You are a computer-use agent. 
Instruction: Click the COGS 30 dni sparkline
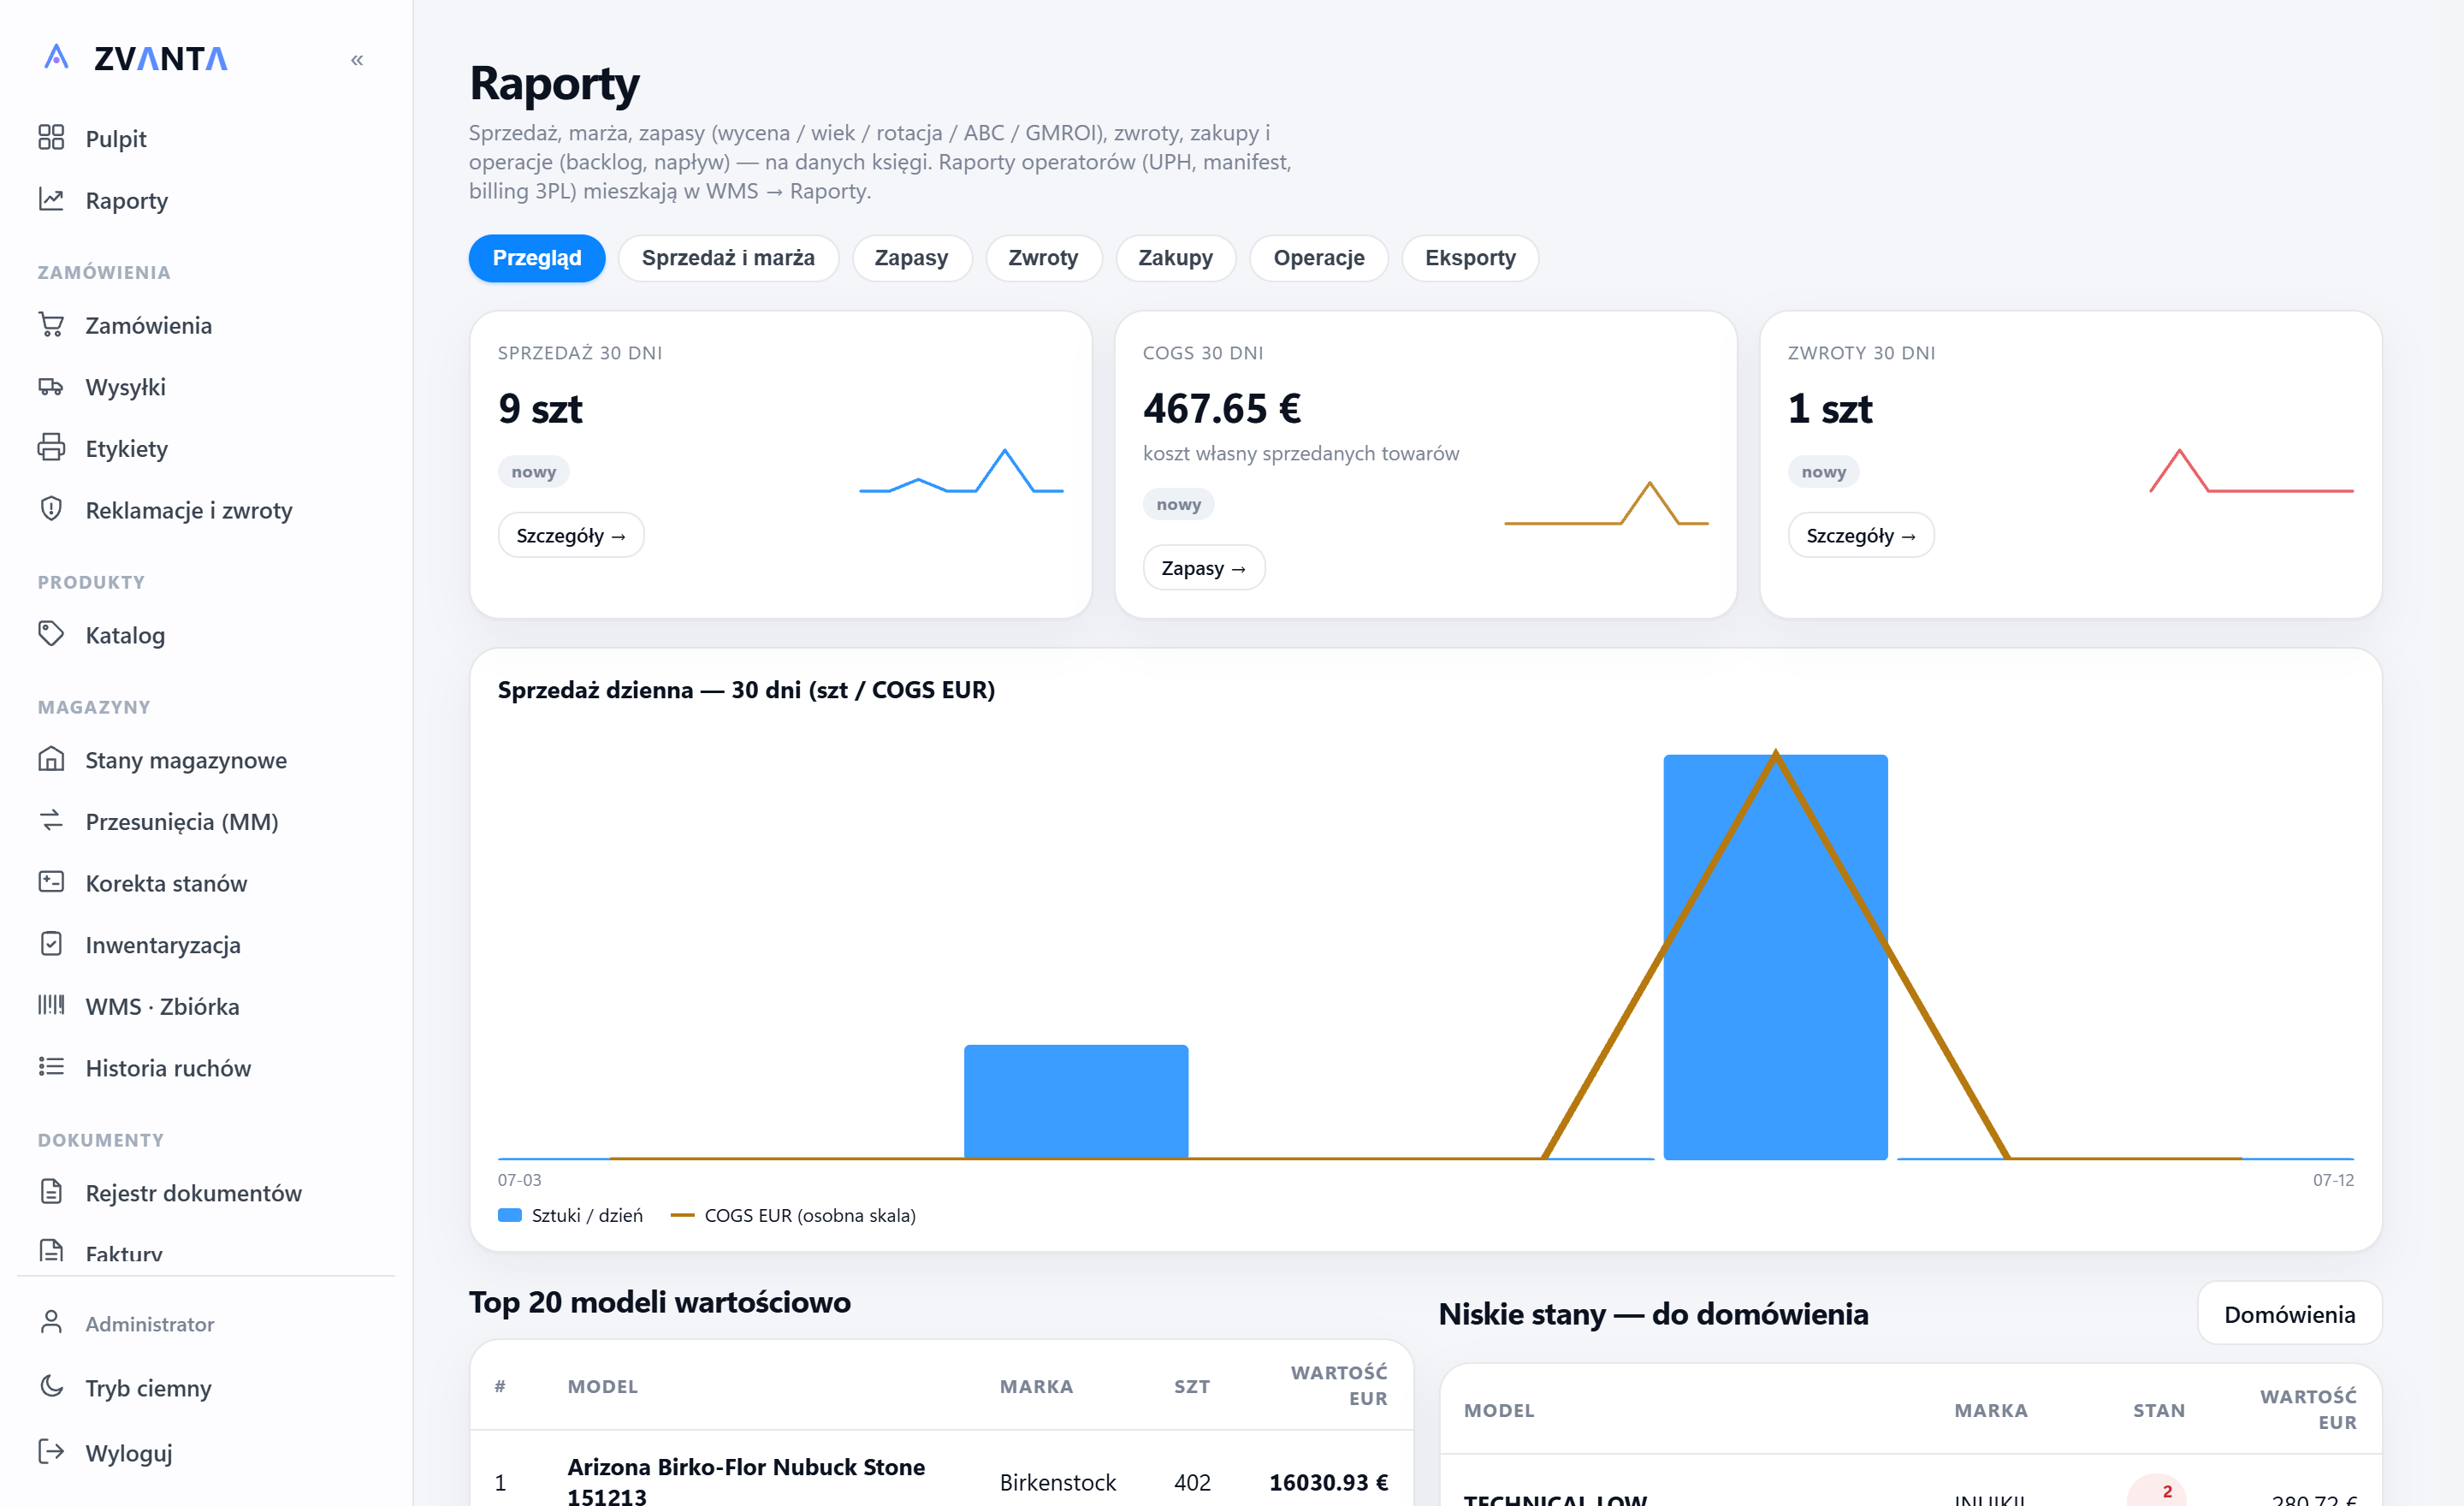(x=1606, y=503)
